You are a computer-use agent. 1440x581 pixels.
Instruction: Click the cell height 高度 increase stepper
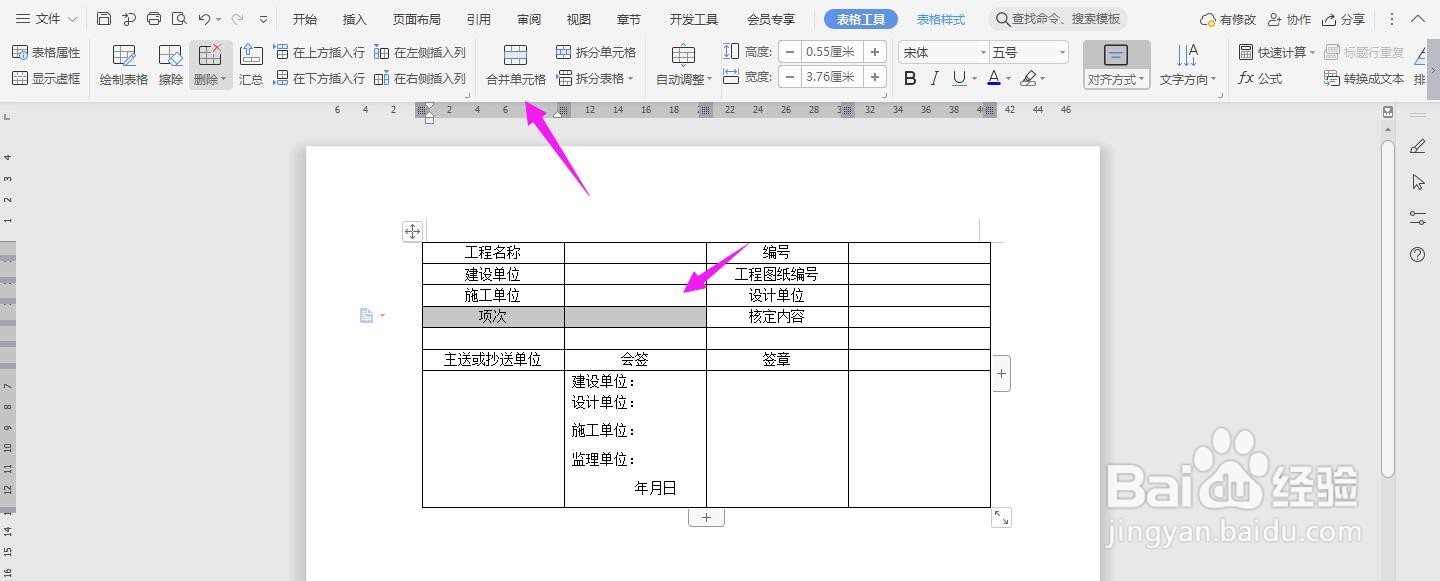coord(875,50)
